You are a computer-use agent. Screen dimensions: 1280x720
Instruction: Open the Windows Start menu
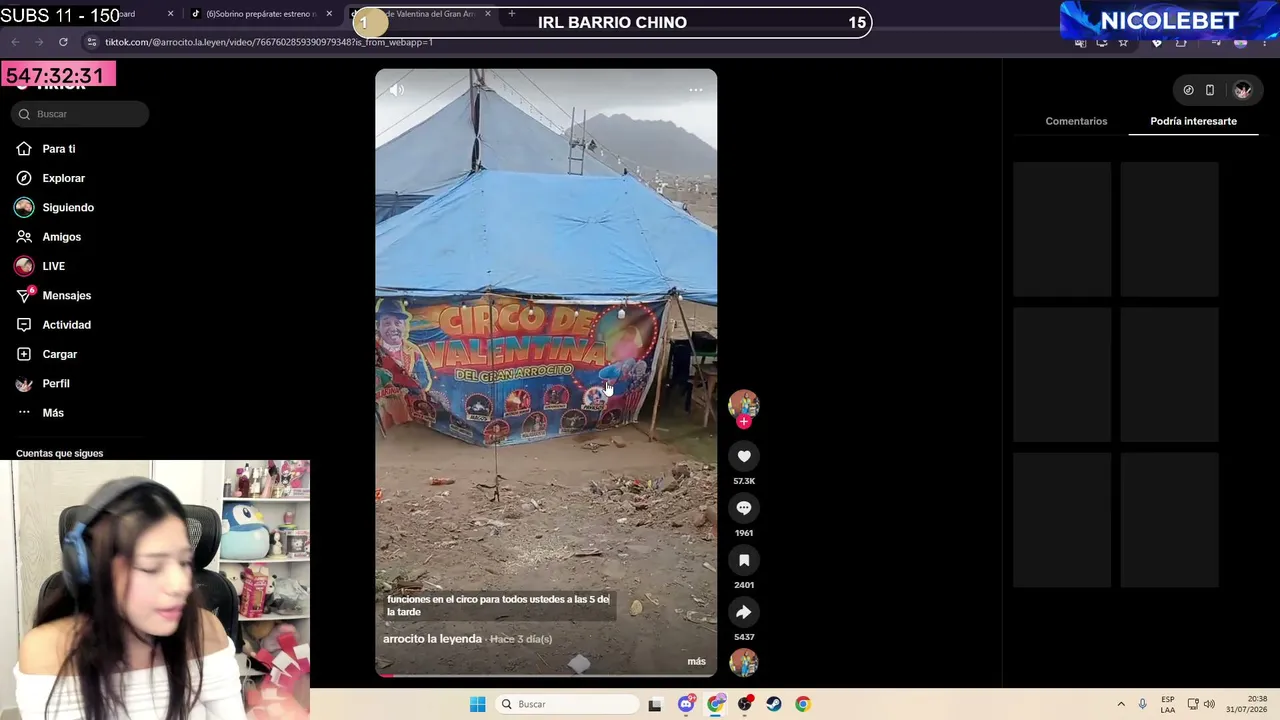tap(478, 704)
